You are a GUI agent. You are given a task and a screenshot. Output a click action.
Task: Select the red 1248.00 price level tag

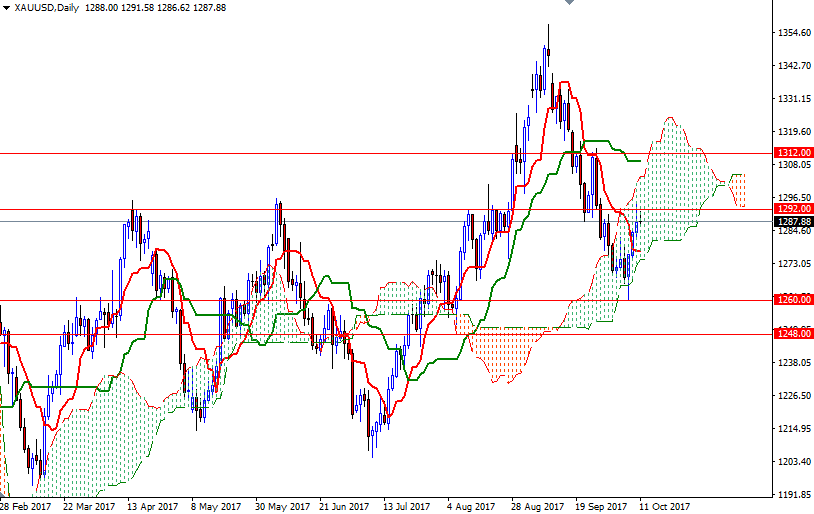click(794, 333)
